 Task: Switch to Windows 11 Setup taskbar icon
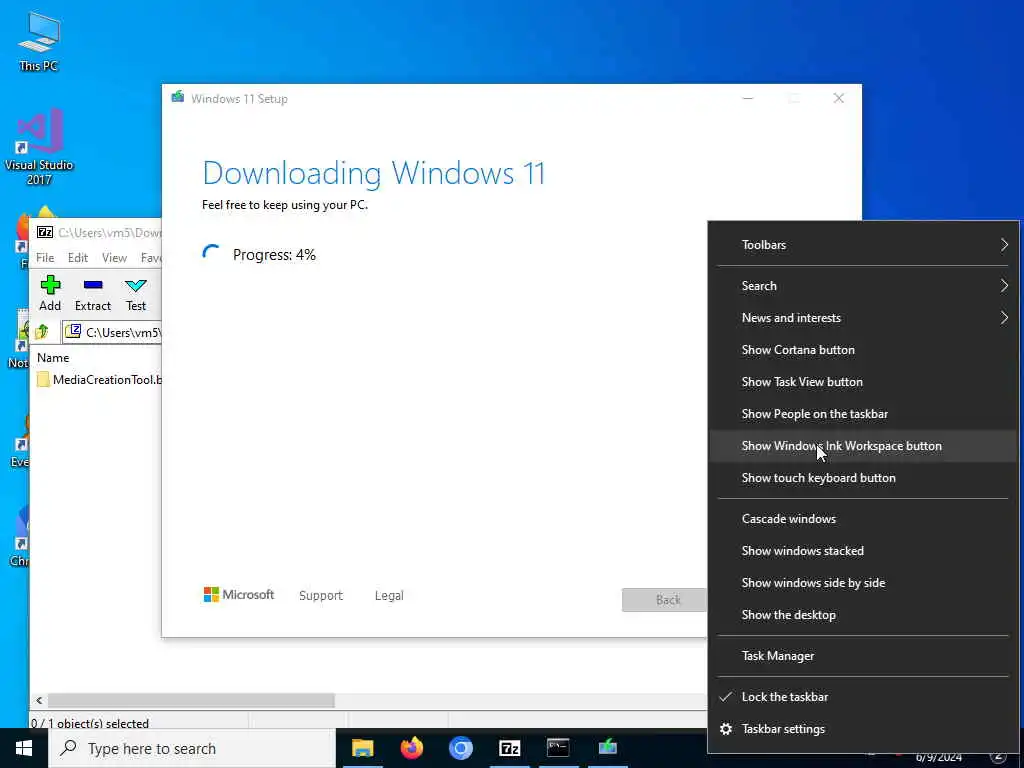click(607, 748)
